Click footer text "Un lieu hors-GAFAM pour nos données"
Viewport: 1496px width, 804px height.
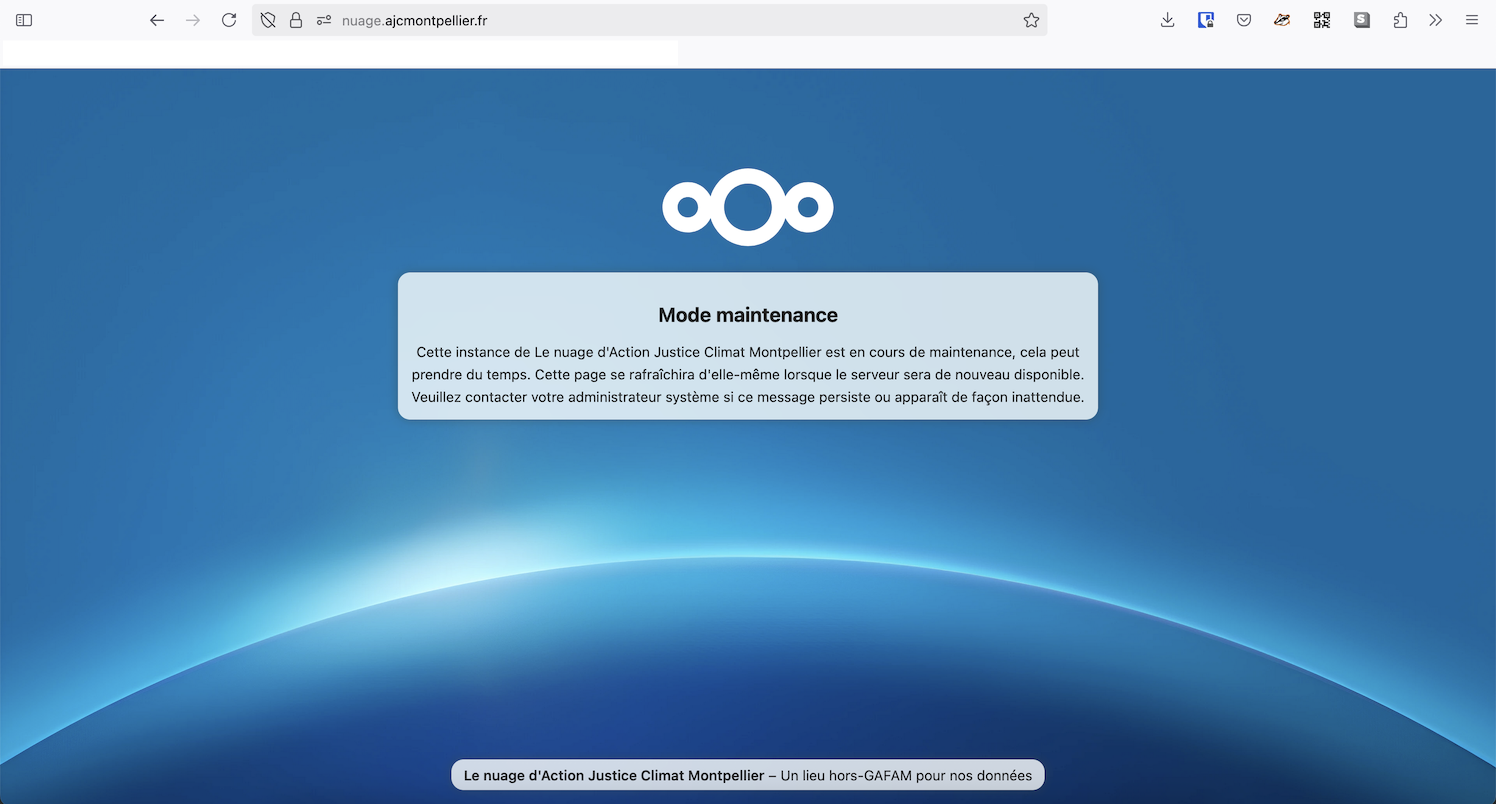click(906, 775)
